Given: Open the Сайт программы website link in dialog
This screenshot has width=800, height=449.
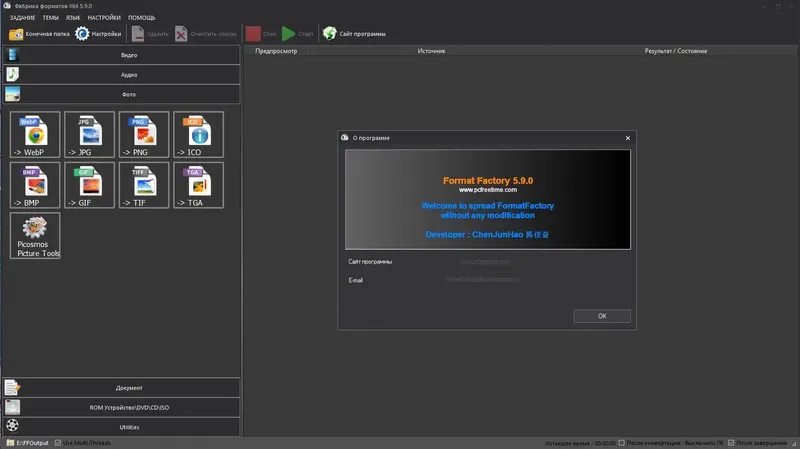Looking at the screenshot, I should [x=485, y=261].
